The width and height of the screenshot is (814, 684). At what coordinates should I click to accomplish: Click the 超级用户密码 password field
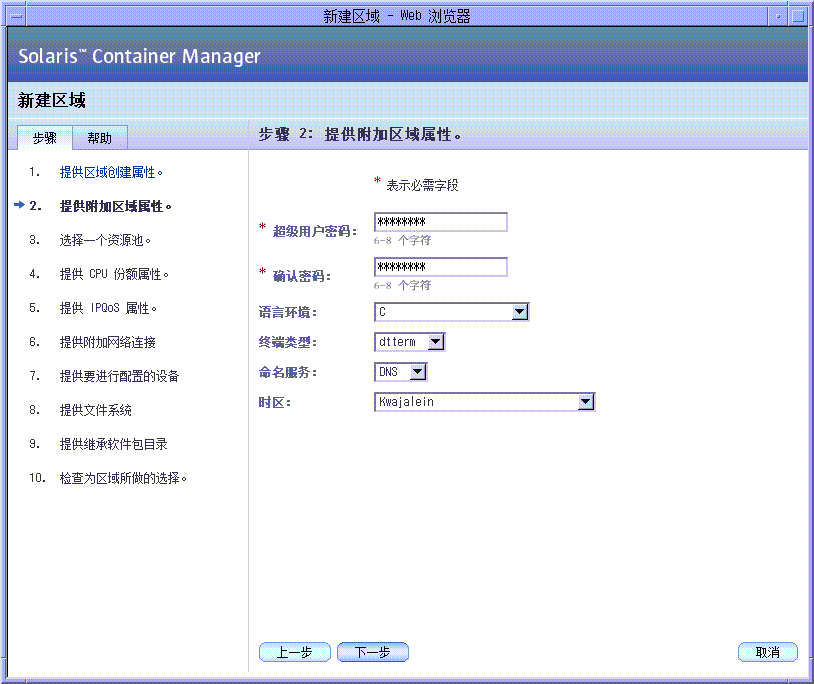point(441,222)
